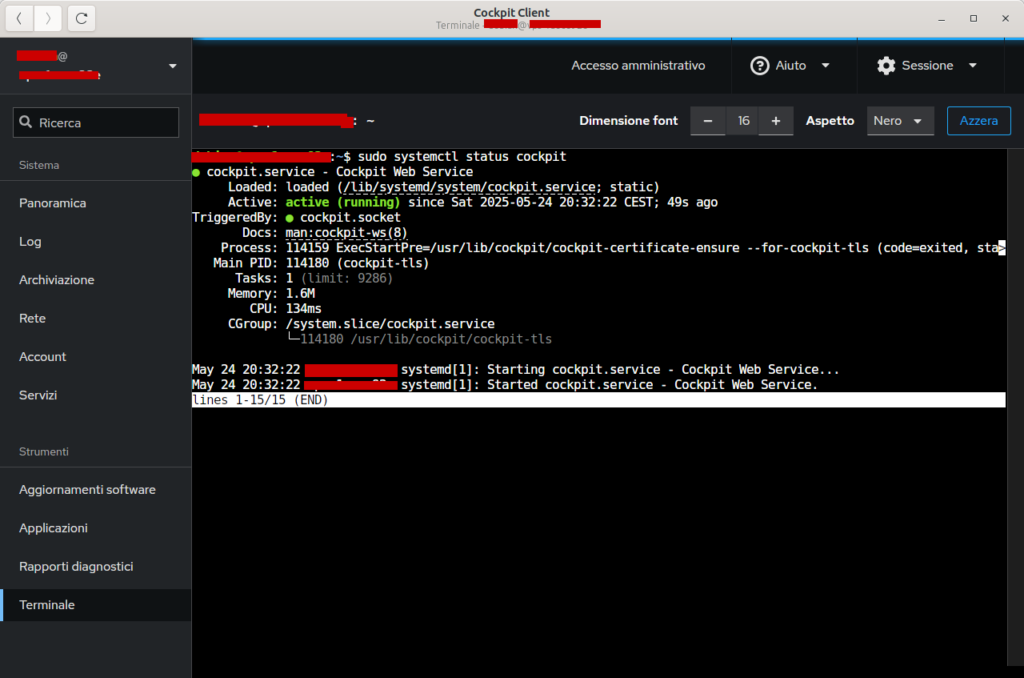This screenshot has width=1024, height=678.
Task: Go forward with the right arrow button
Action: (48, 18)
